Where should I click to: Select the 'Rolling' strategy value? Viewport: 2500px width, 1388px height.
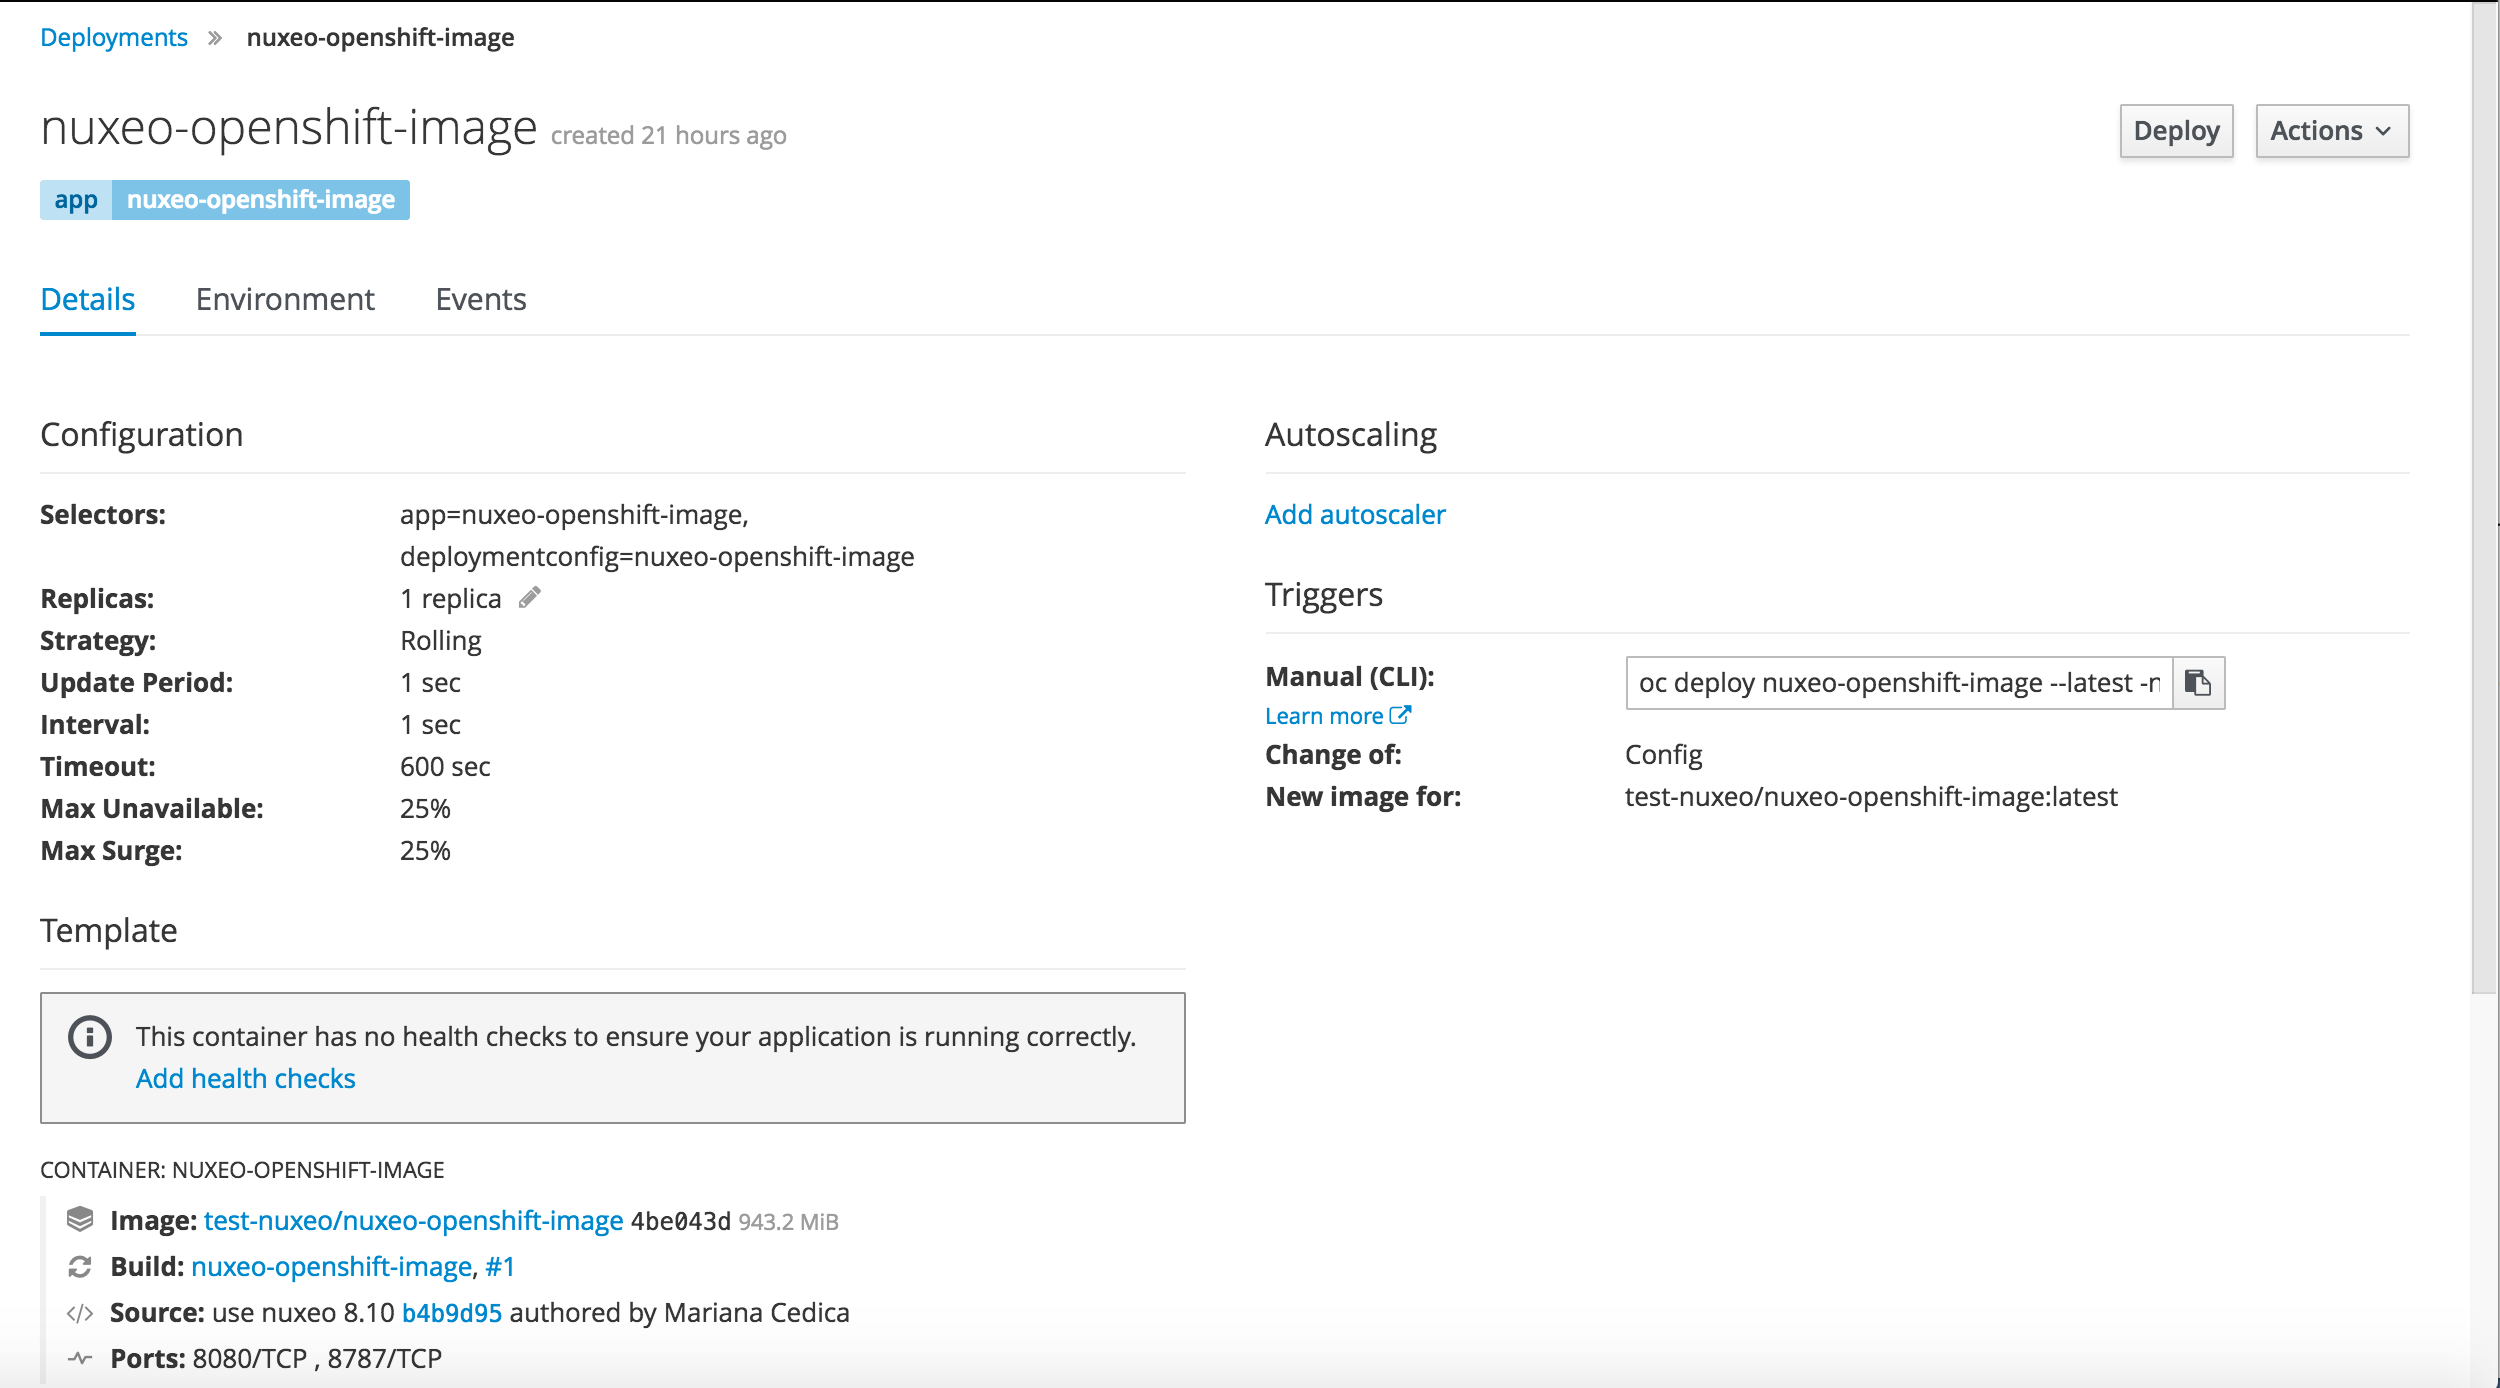tap(441, 640)
